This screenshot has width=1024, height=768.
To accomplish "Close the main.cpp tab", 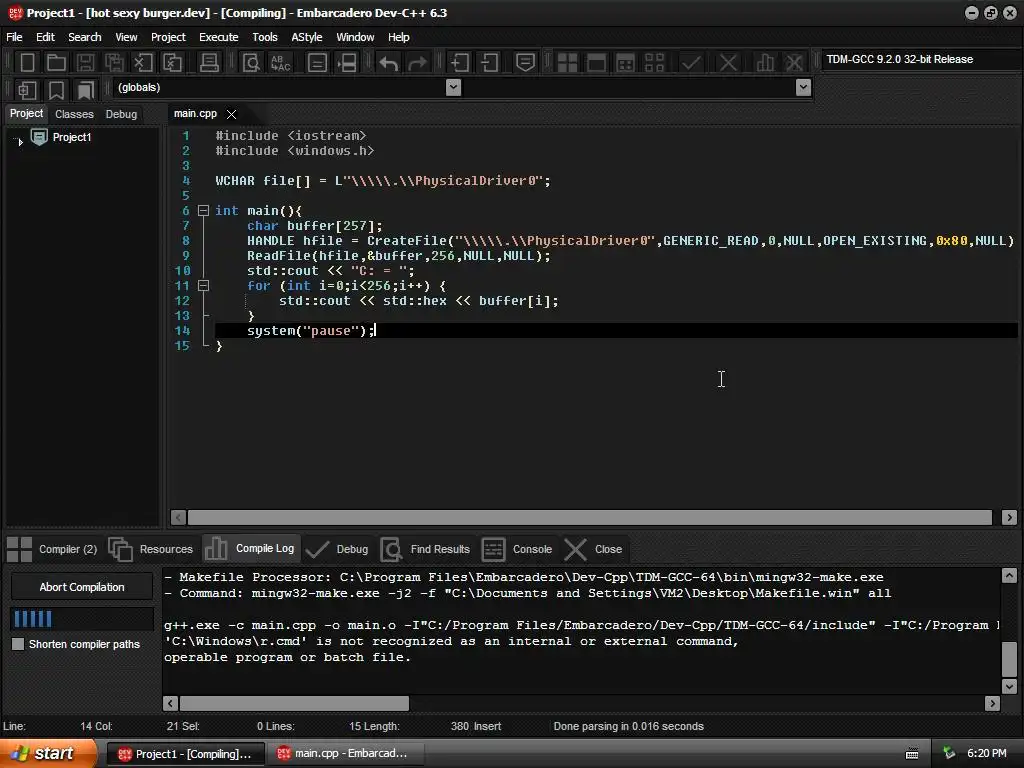I will [231, 114].
